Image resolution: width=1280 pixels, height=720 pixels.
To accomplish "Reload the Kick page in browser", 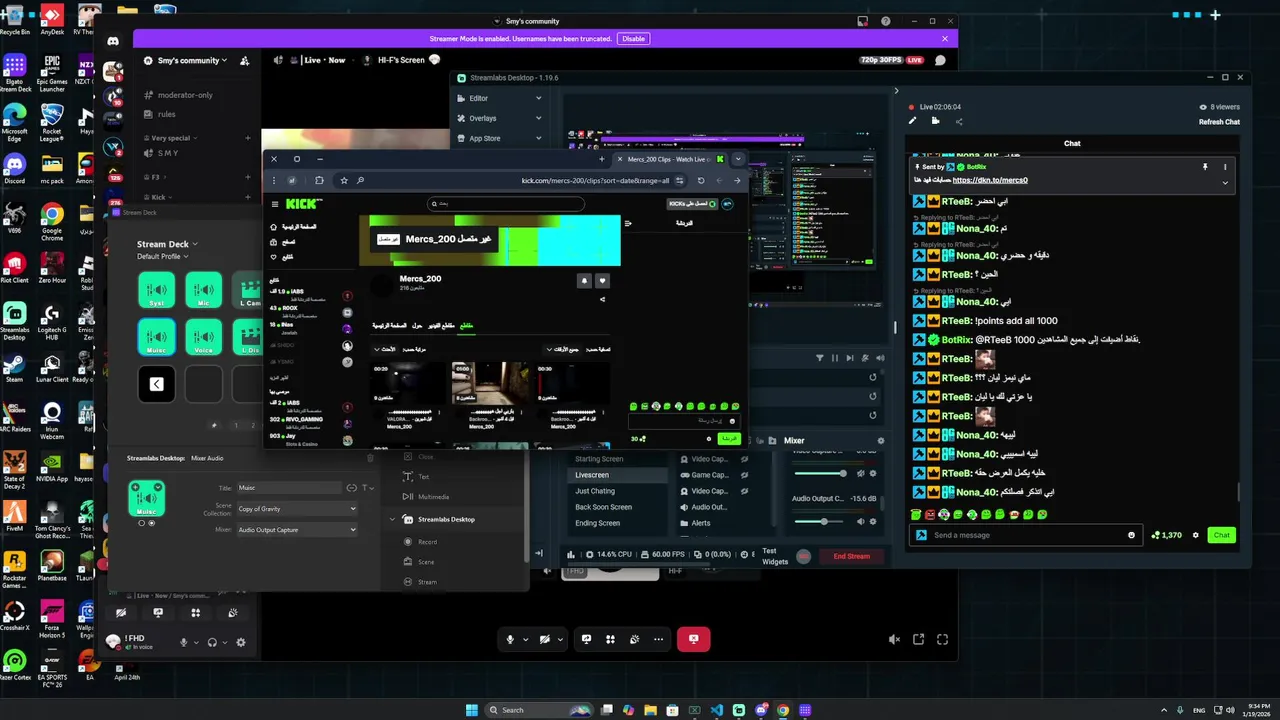I will pyautogui.click(x=701, y=180).
